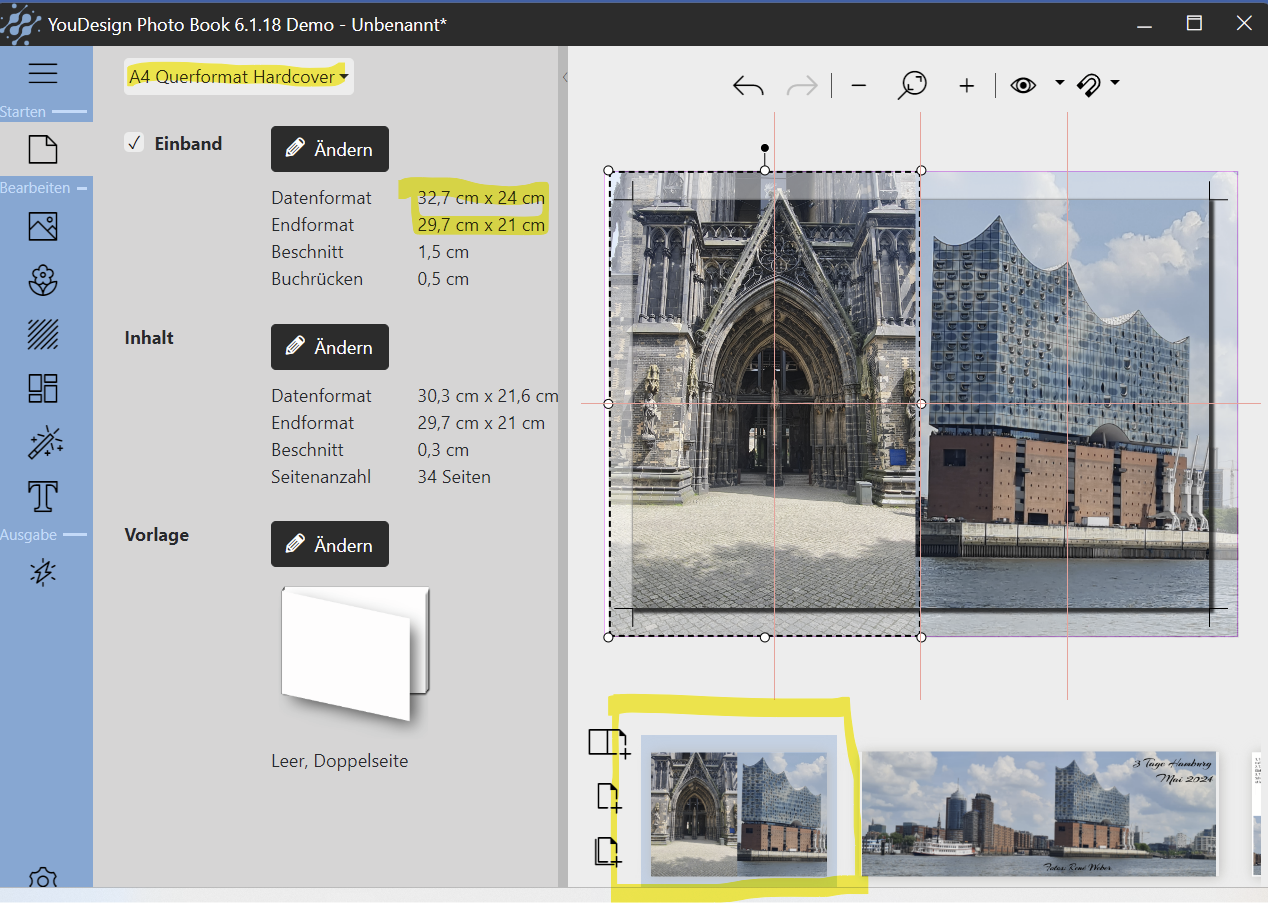Viewport: 1268px width, 904px height.
Task: Open the hatched backgrounds panel
Action: 43,334
